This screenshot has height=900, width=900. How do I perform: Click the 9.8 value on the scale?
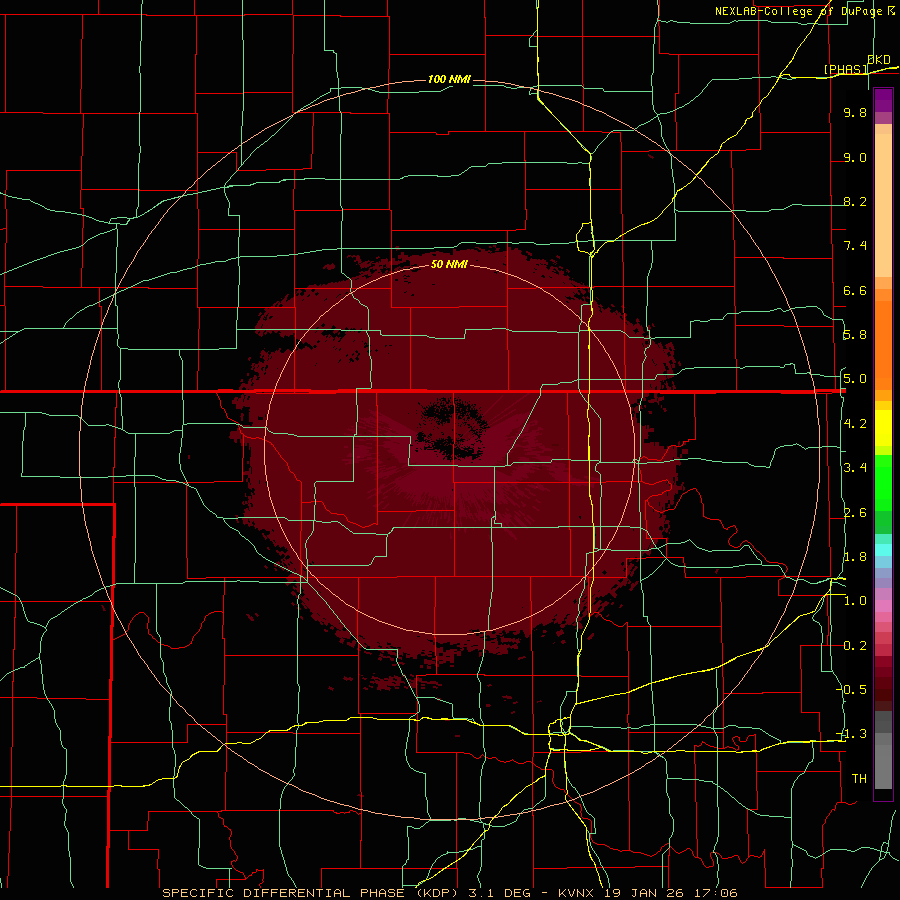tap(855, 112)
